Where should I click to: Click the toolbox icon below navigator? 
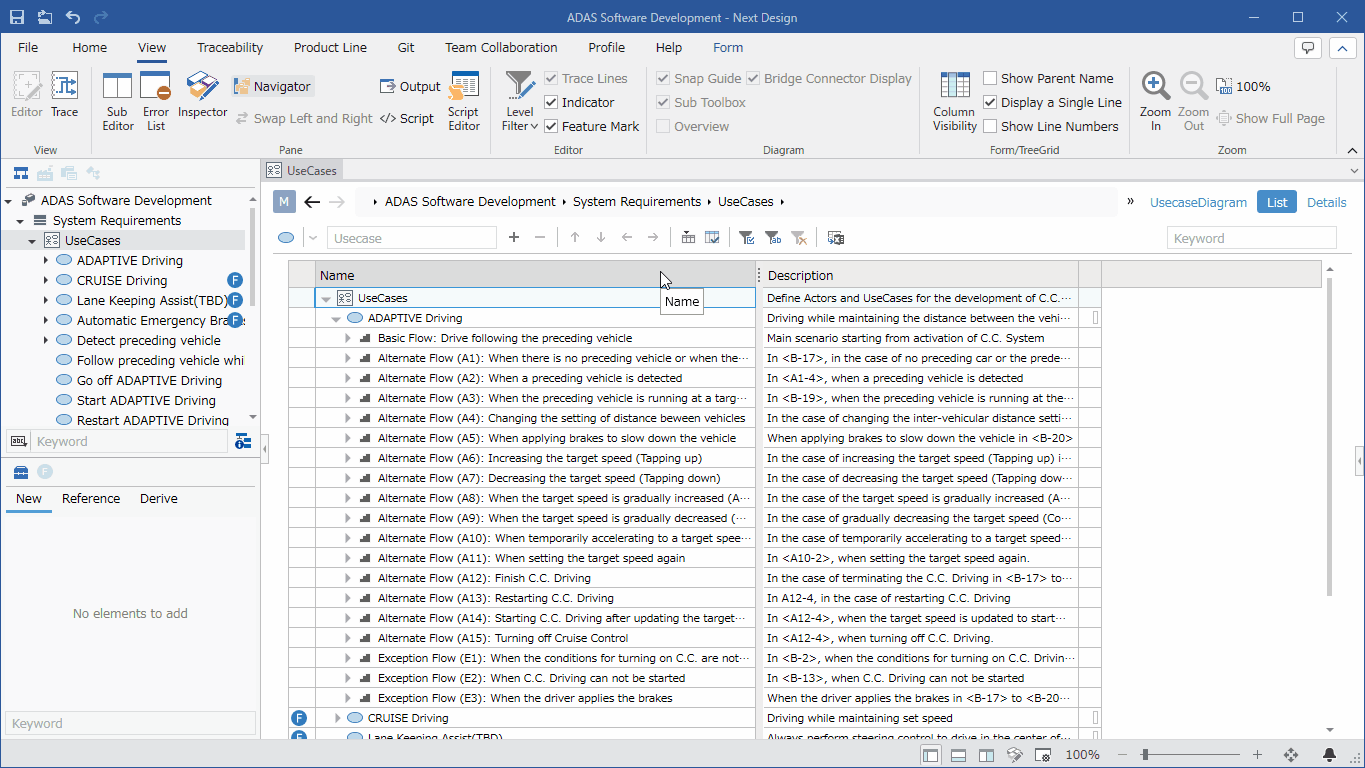click(x=20, y=472)
